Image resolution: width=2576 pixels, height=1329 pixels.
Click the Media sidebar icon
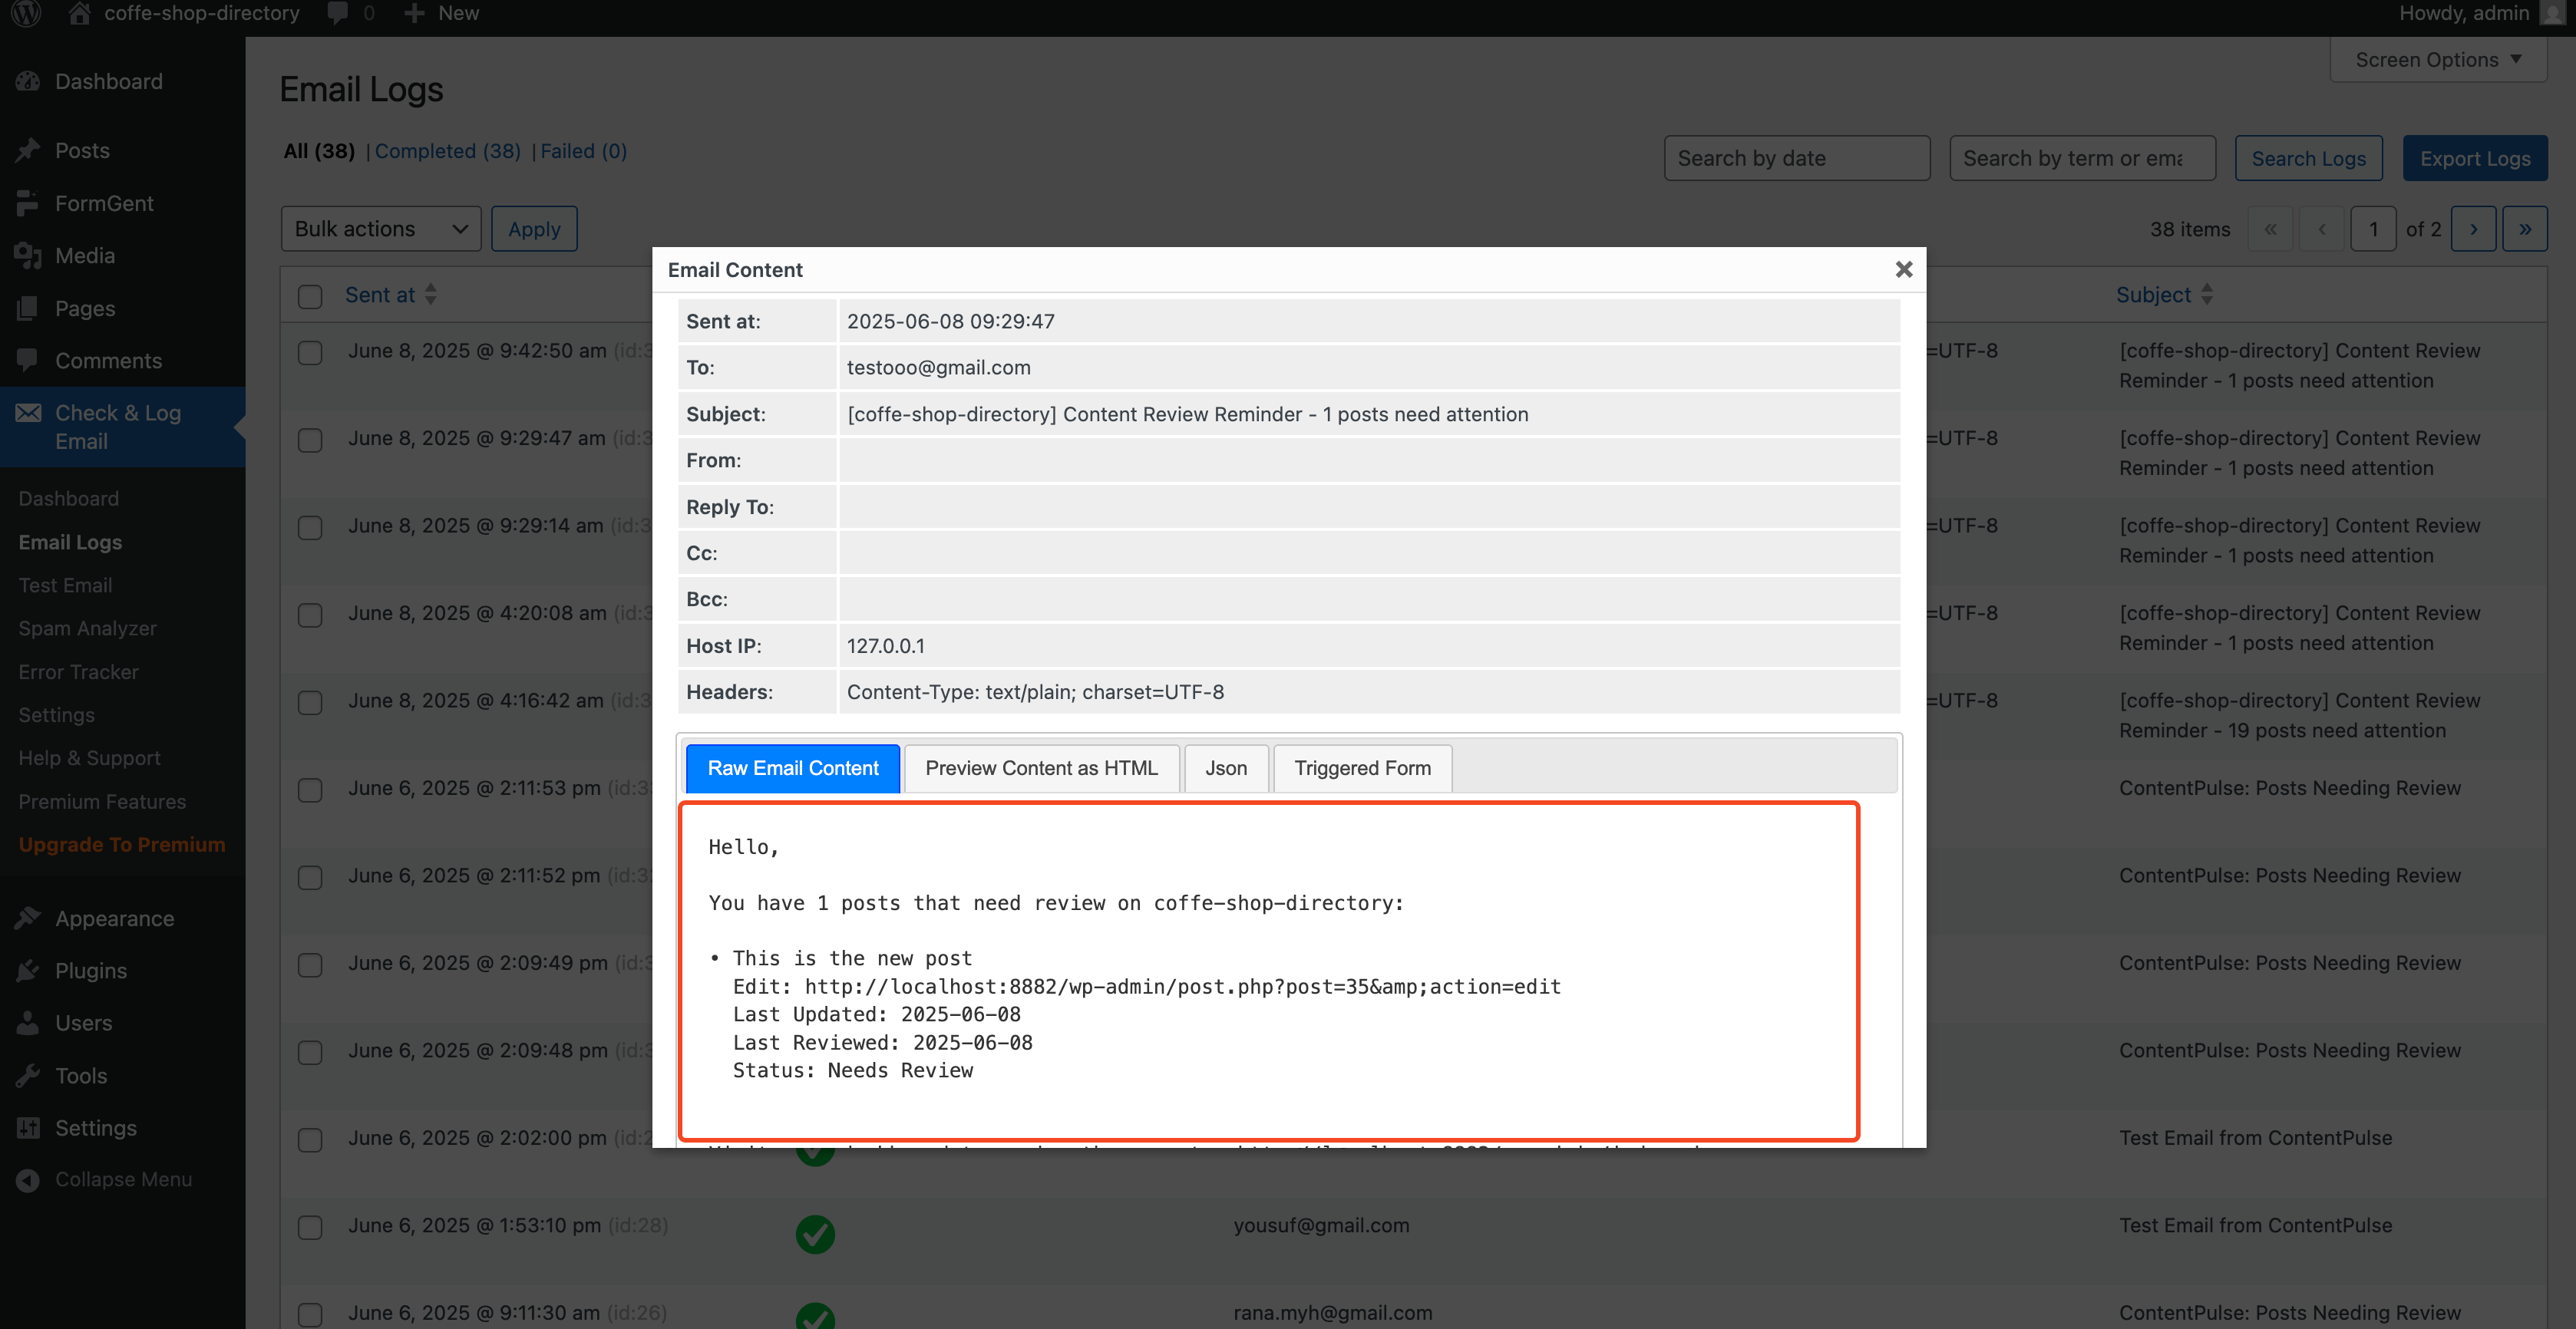28,256
